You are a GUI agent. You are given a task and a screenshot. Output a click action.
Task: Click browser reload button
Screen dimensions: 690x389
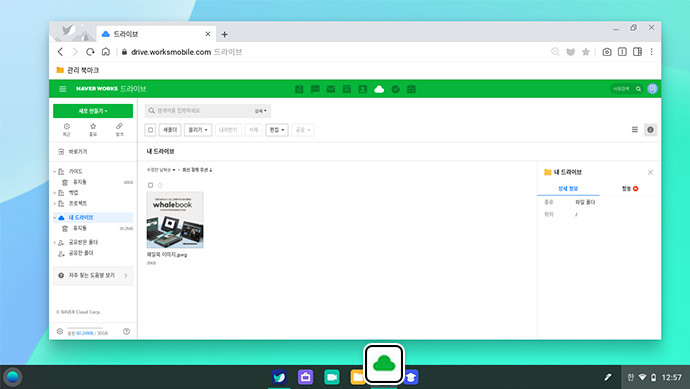point(90,52)
